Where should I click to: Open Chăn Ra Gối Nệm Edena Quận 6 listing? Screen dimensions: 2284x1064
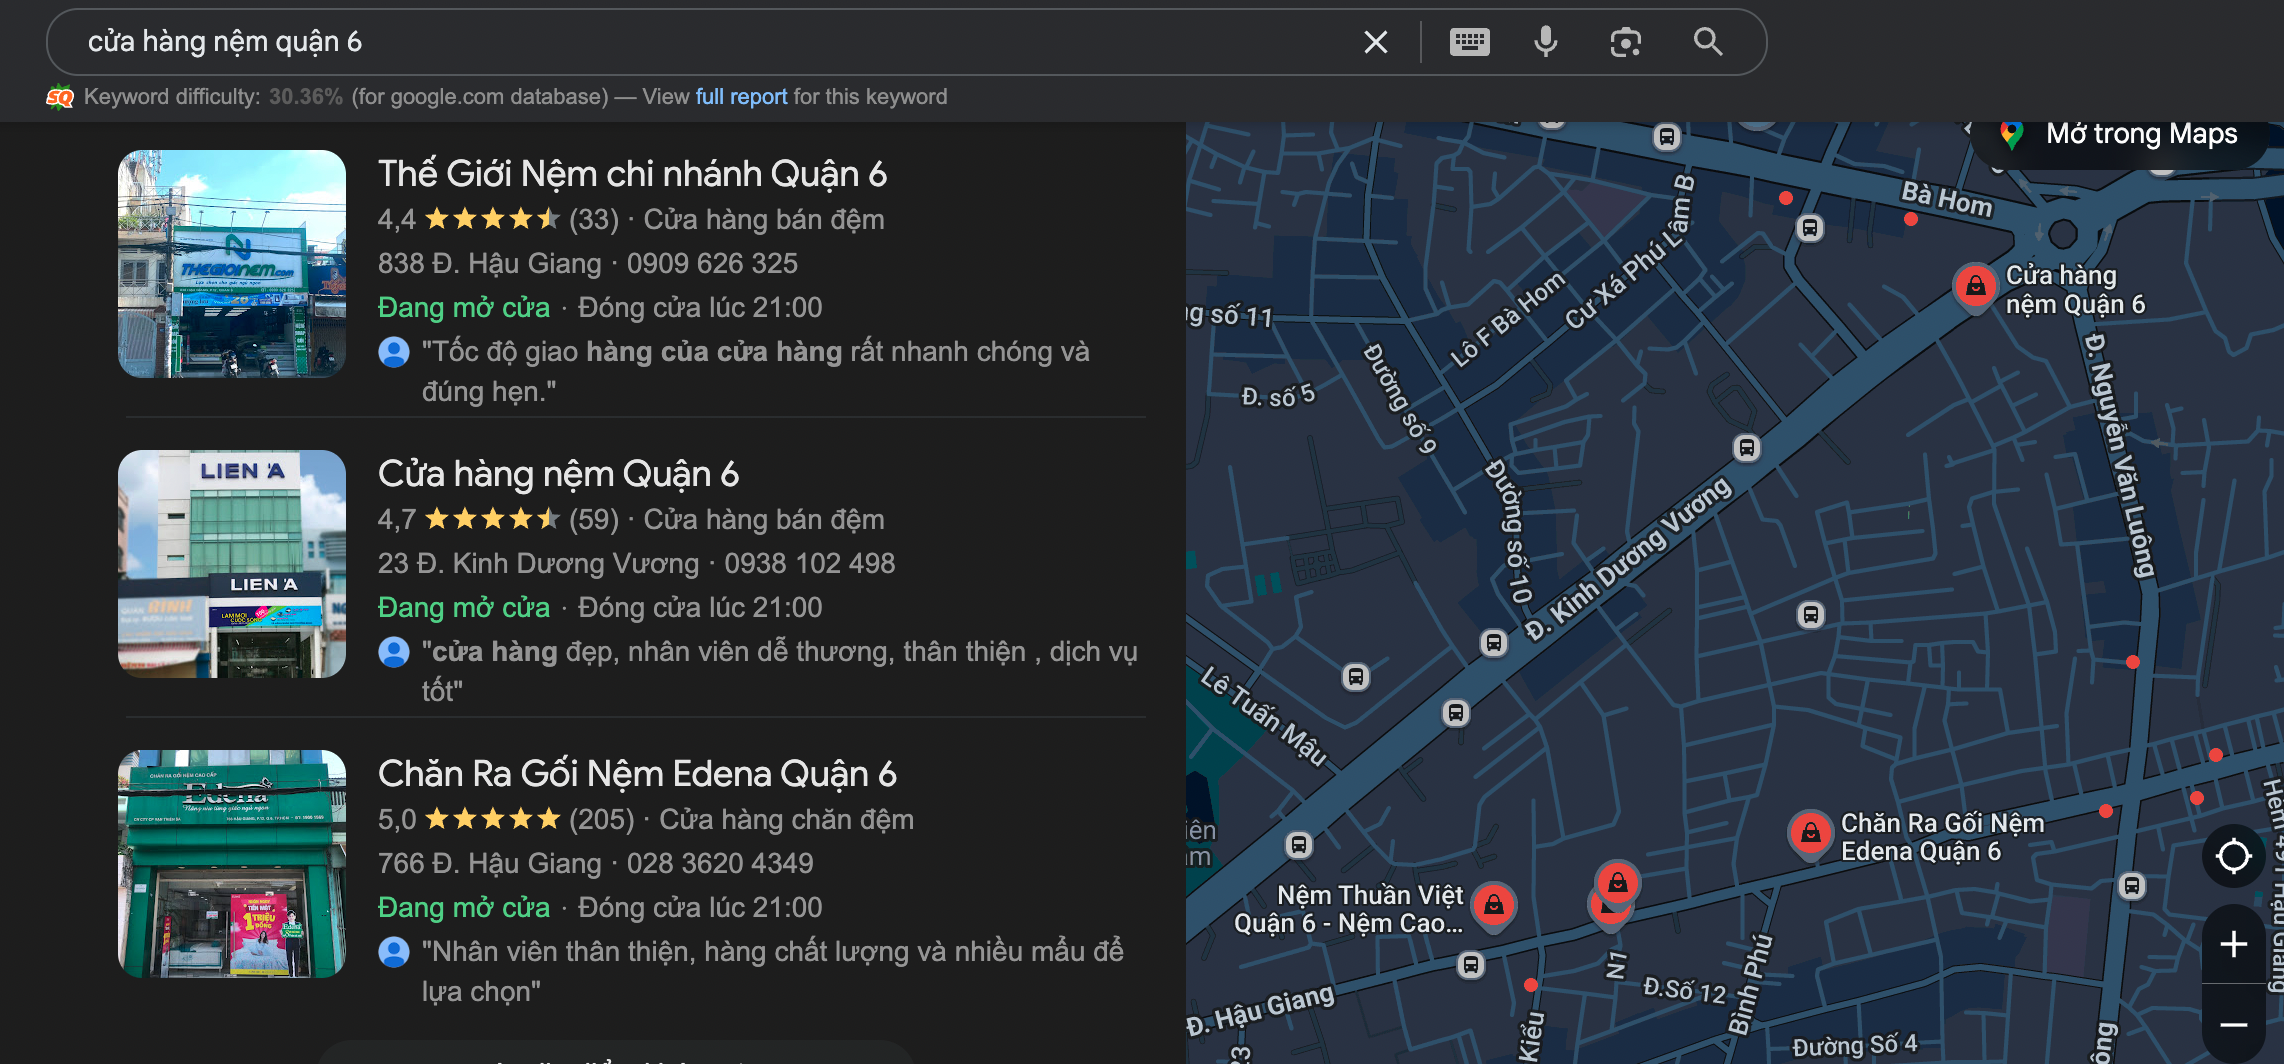(x=637, y=774)
